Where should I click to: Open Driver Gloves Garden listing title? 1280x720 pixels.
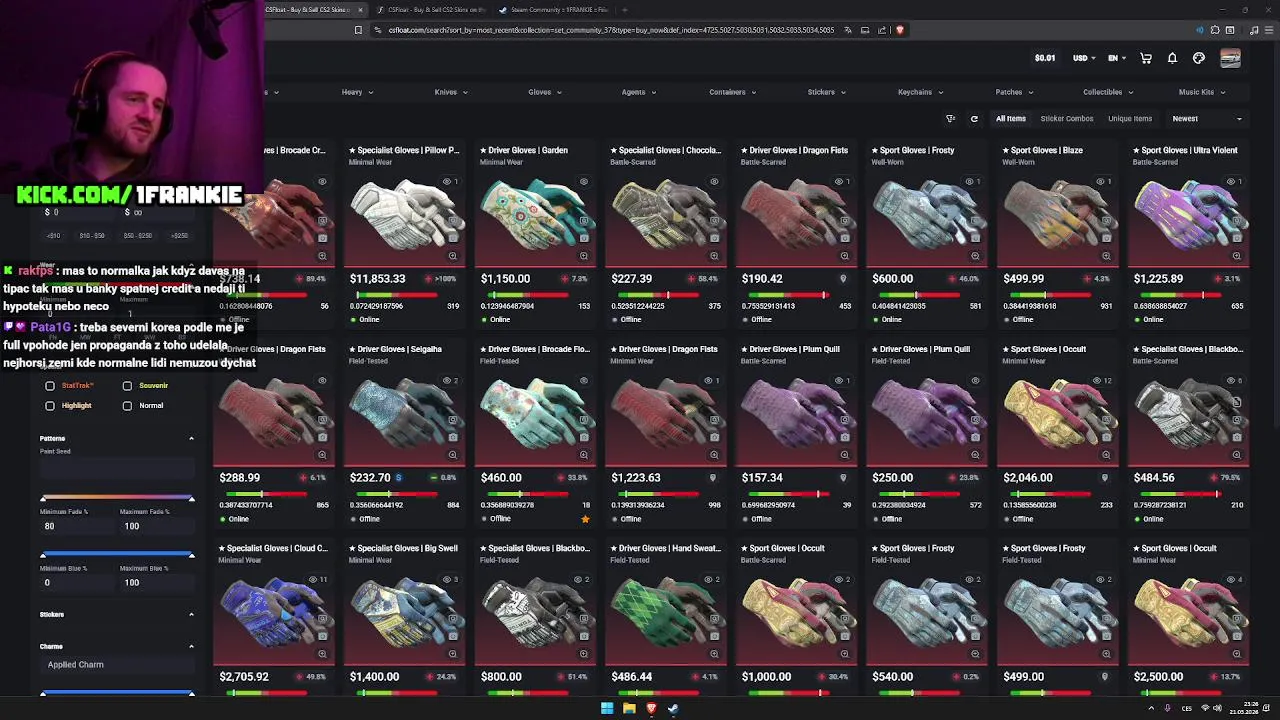point(524,150)
